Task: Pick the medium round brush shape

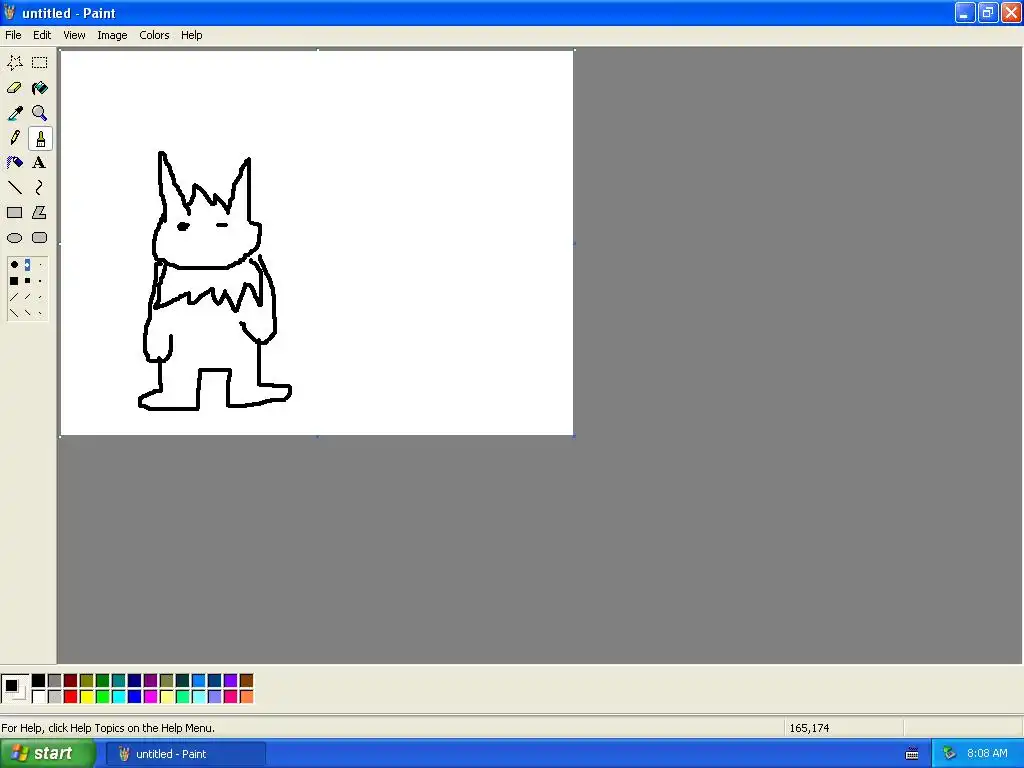Action: pos(27,264)
